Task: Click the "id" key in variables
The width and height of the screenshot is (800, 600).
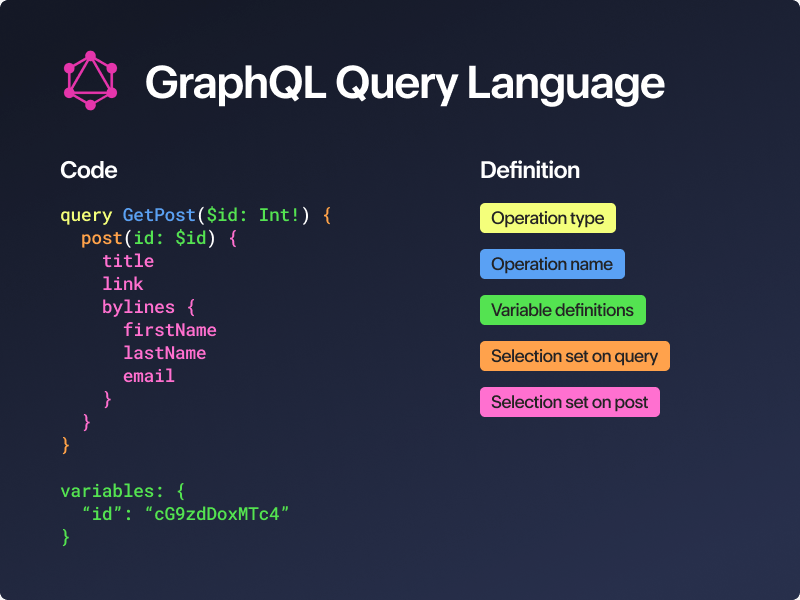Action: coord(102,513)
